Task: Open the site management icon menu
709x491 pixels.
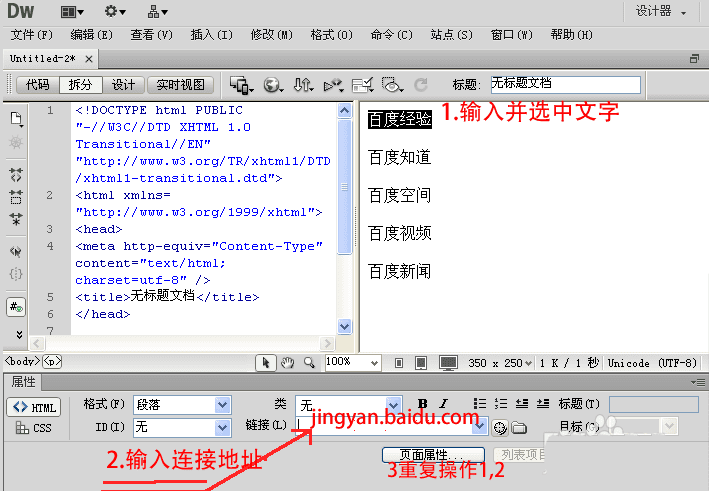Action: (157, 12)
